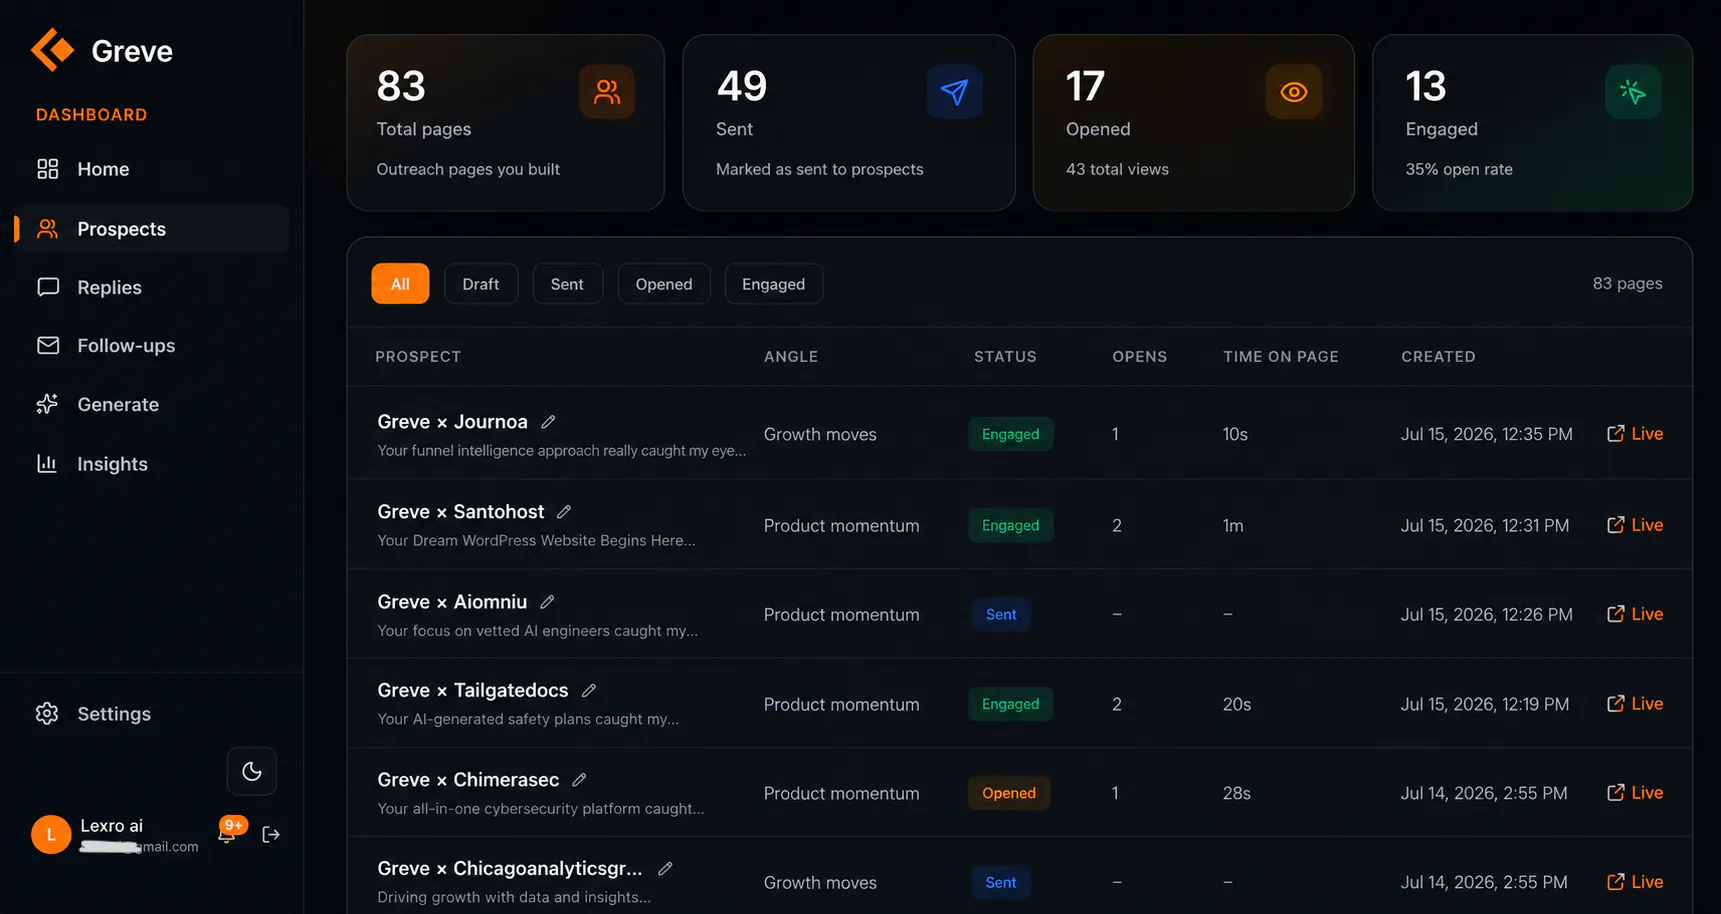Filter prospects by Sent

(x=567, y=284)
